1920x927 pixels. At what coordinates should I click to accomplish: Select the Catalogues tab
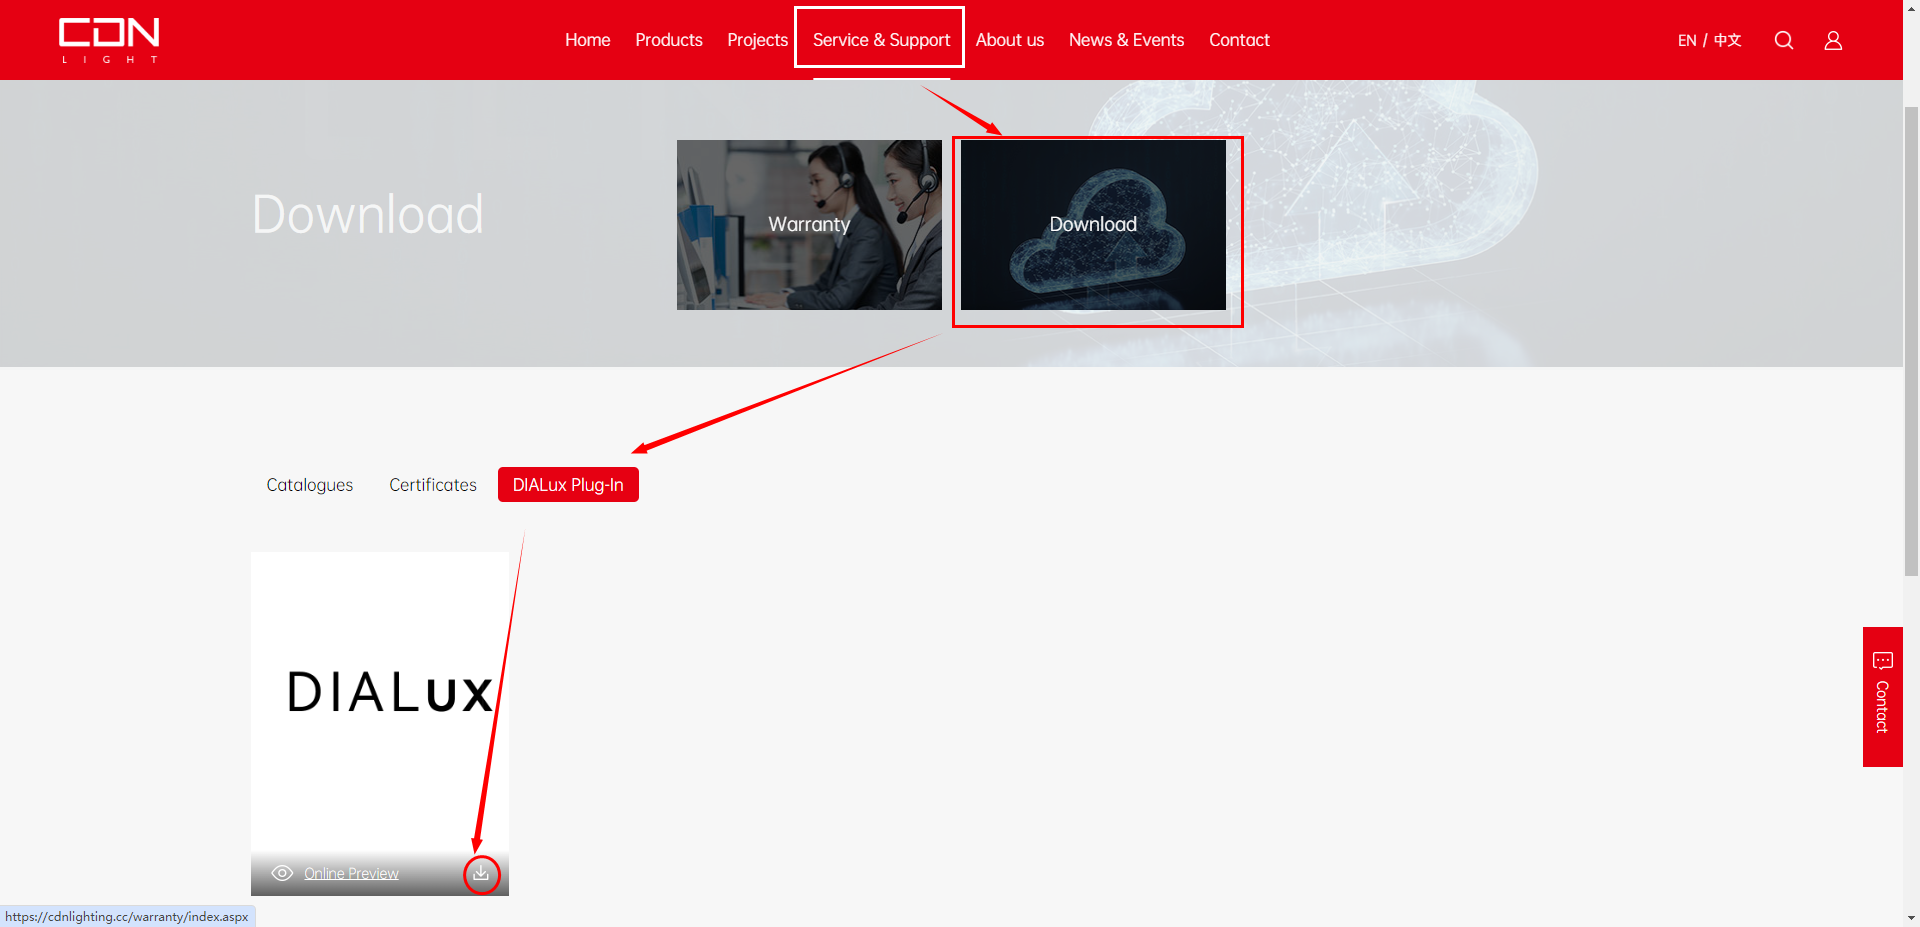click(309, 485)
